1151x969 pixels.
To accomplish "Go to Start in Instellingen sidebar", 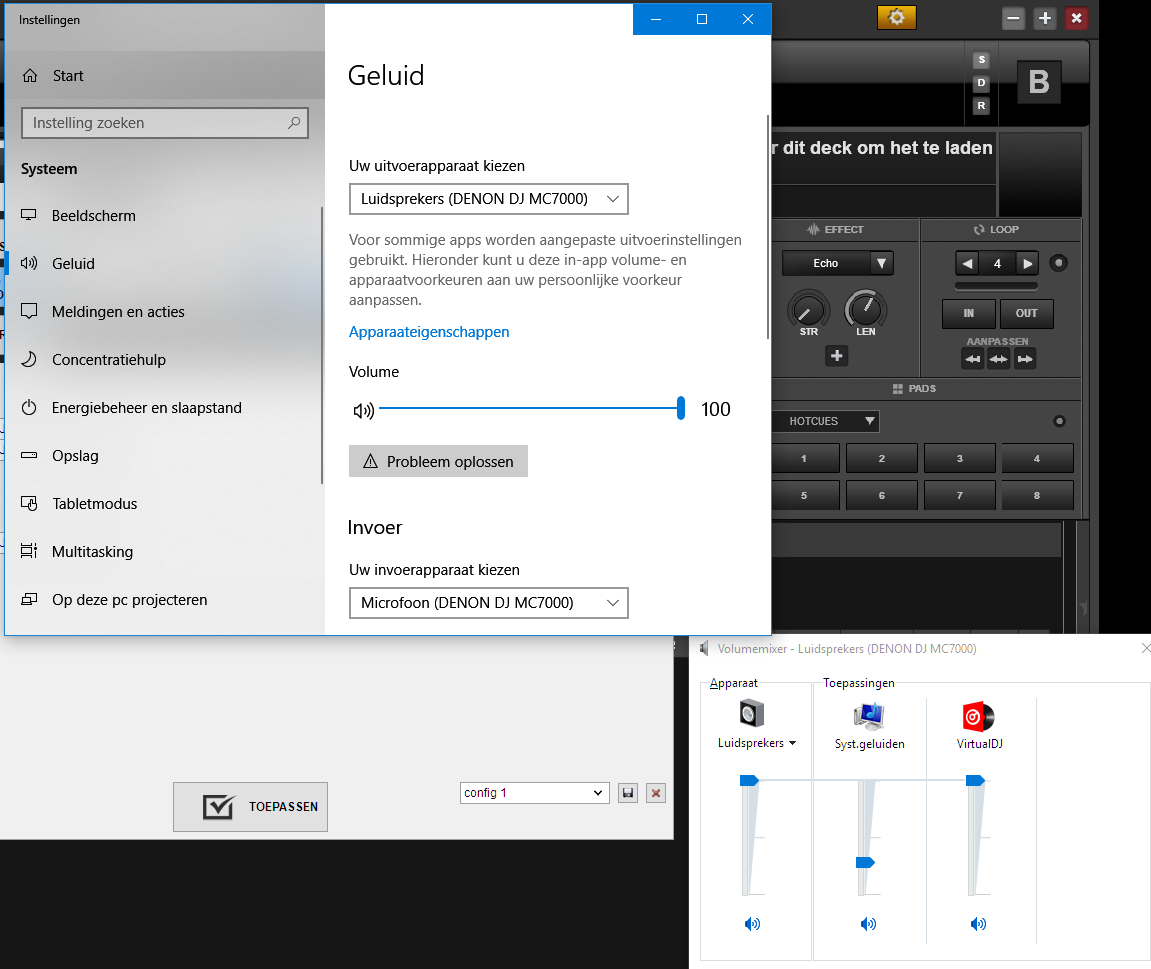I will [x=164, y=76].
